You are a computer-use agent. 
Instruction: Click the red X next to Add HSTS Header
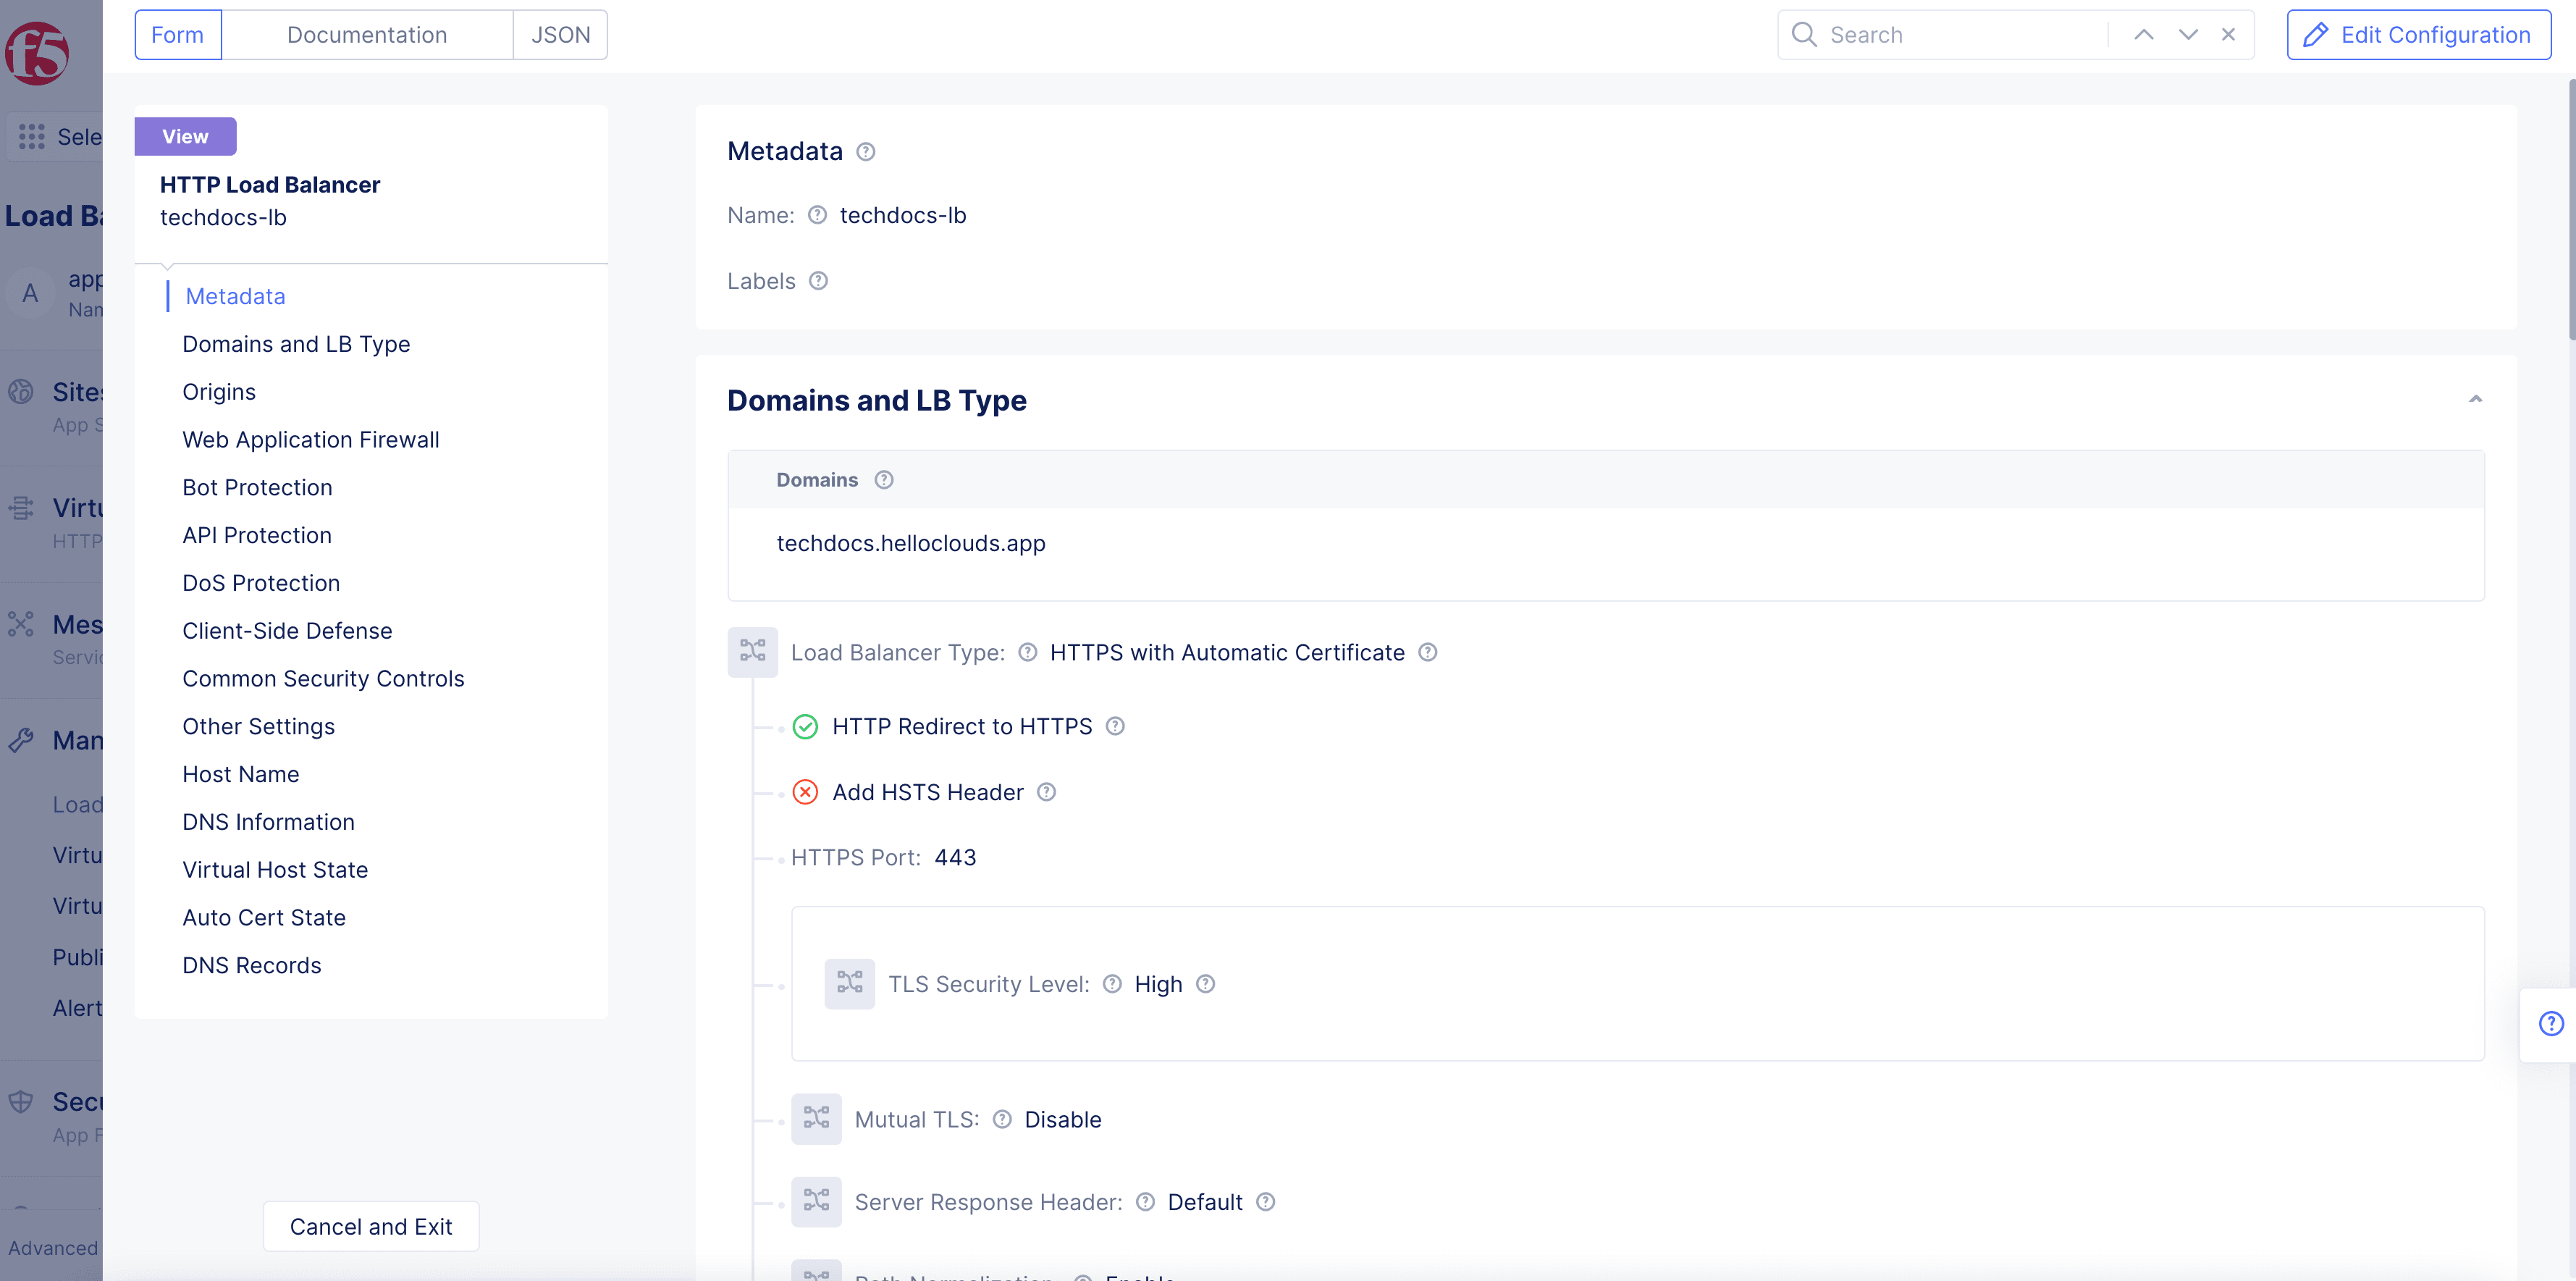[805, 793]
